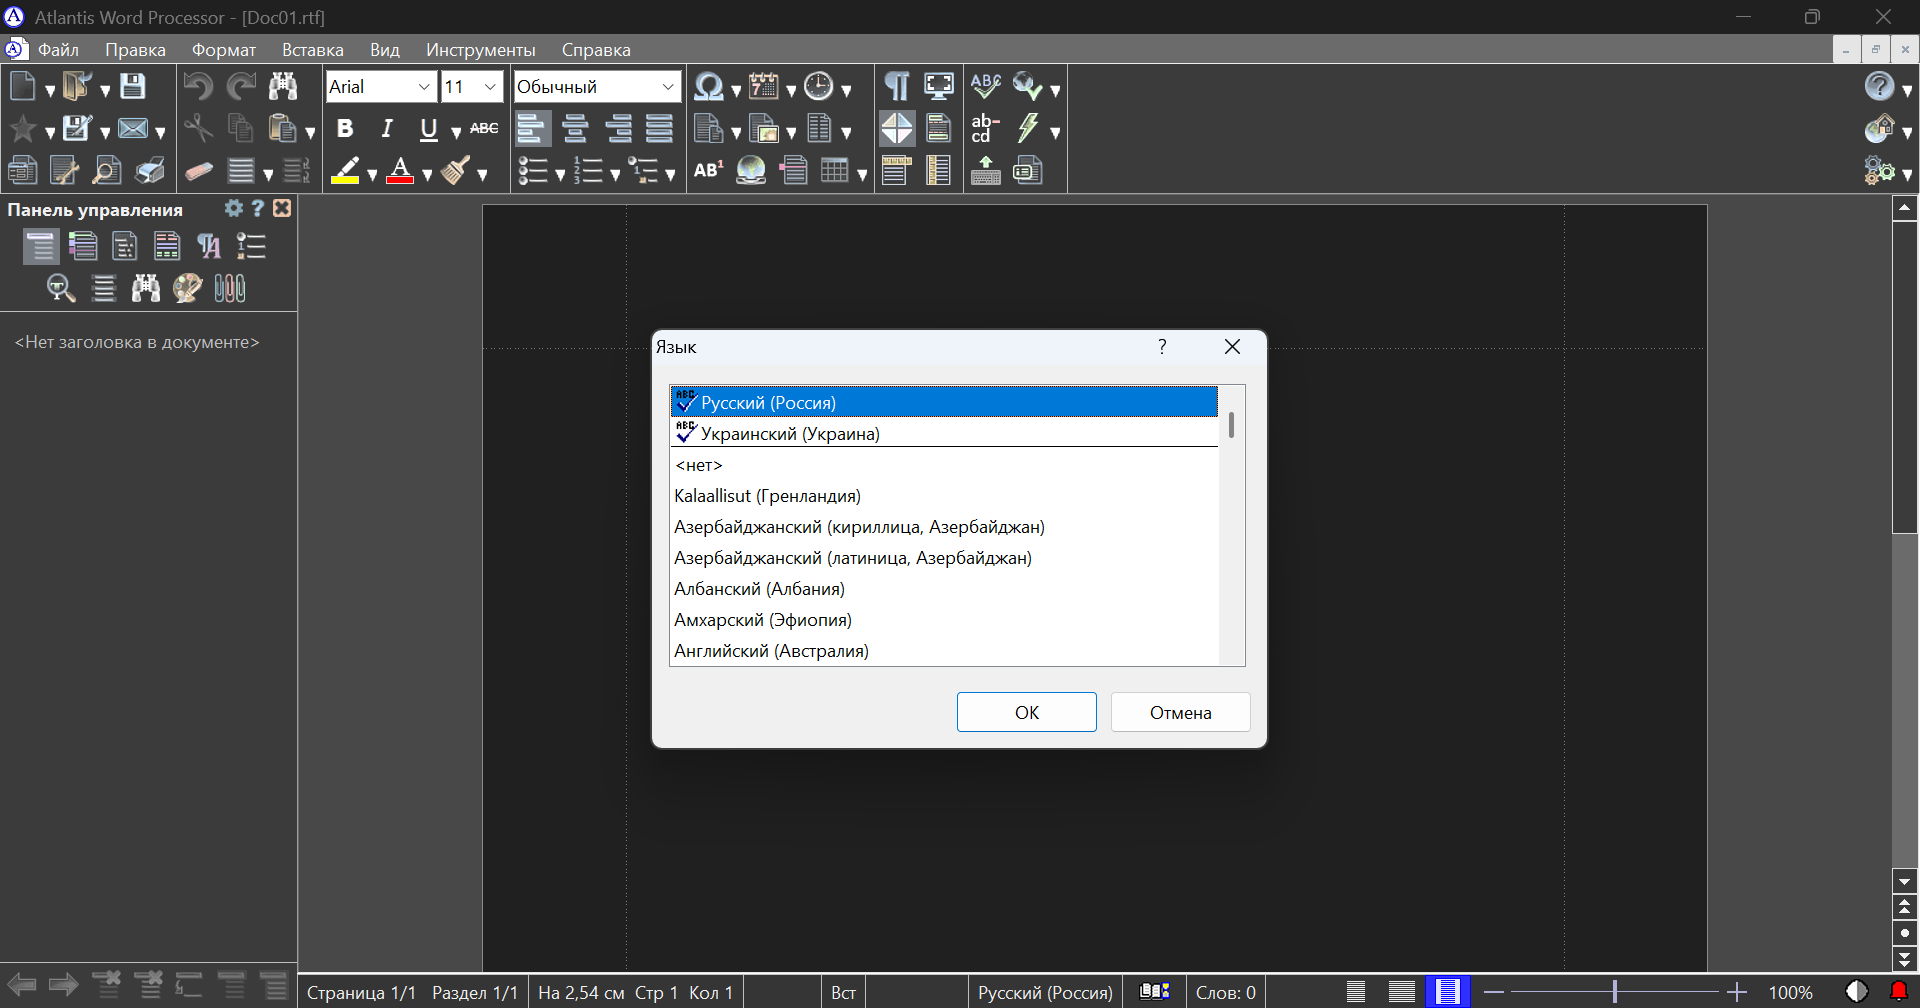Viewport: 1920px width, 1008px height.
Task: Click Русский (Россия) in status bar
Action: [x=1045, y=992]
